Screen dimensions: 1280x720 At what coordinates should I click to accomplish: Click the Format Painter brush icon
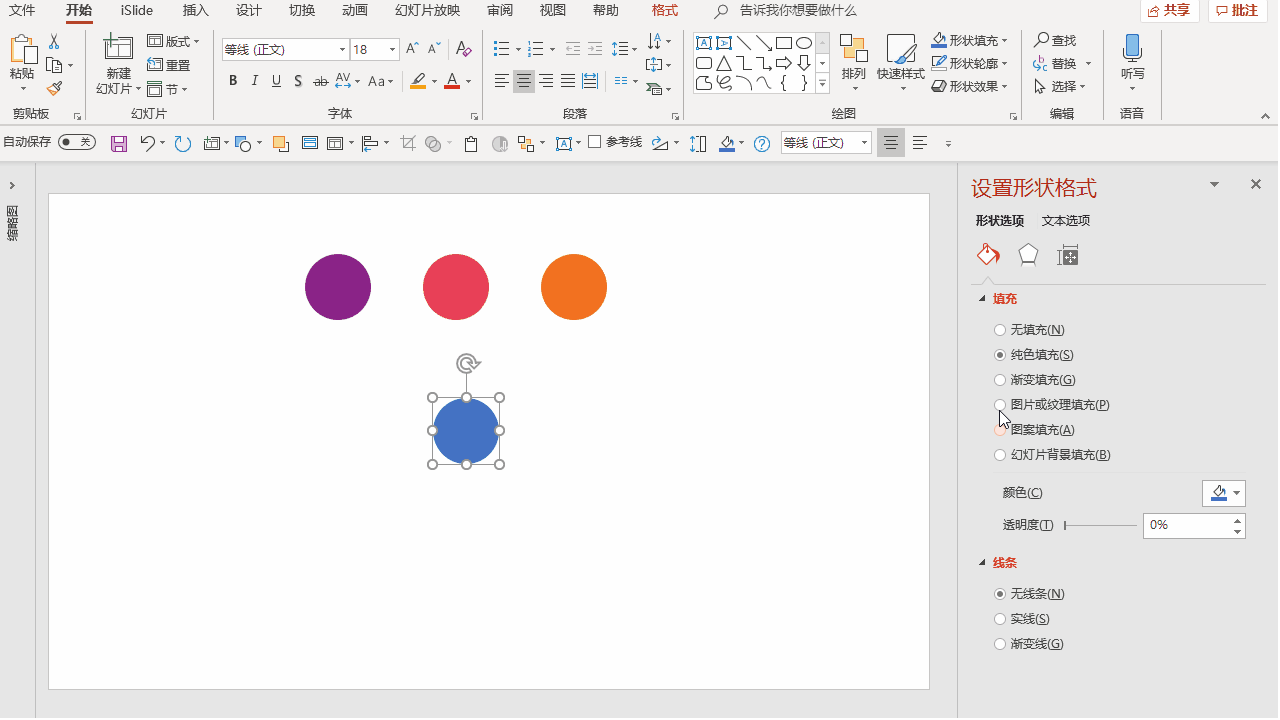pos(54,89)
